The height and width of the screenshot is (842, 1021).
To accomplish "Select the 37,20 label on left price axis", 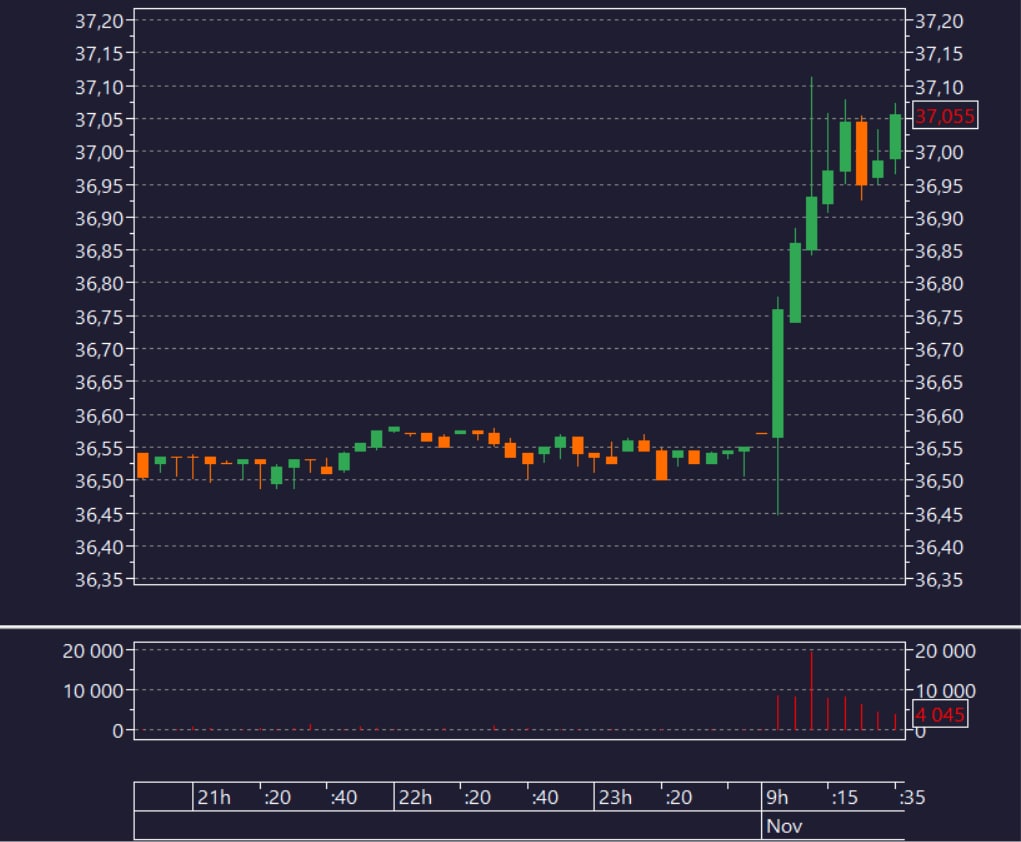I will click(99, 21).
